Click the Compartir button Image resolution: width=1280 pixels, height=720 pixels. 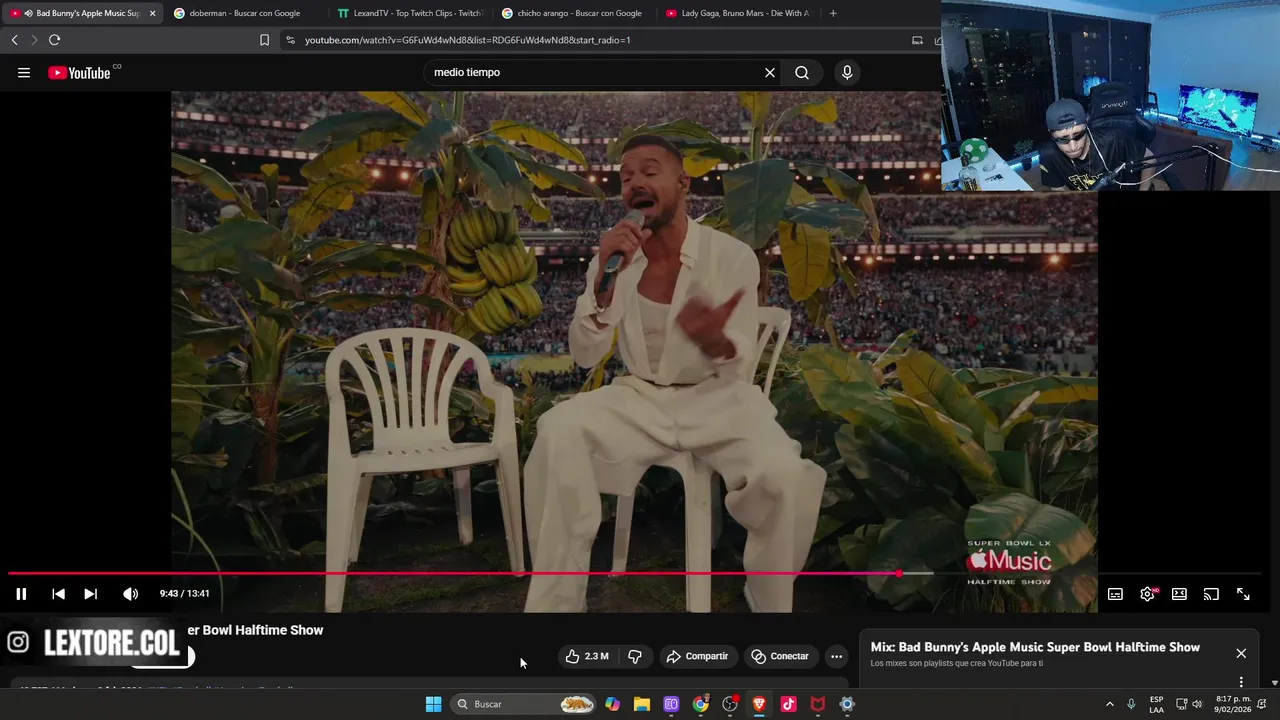click(x=697, y=656)
